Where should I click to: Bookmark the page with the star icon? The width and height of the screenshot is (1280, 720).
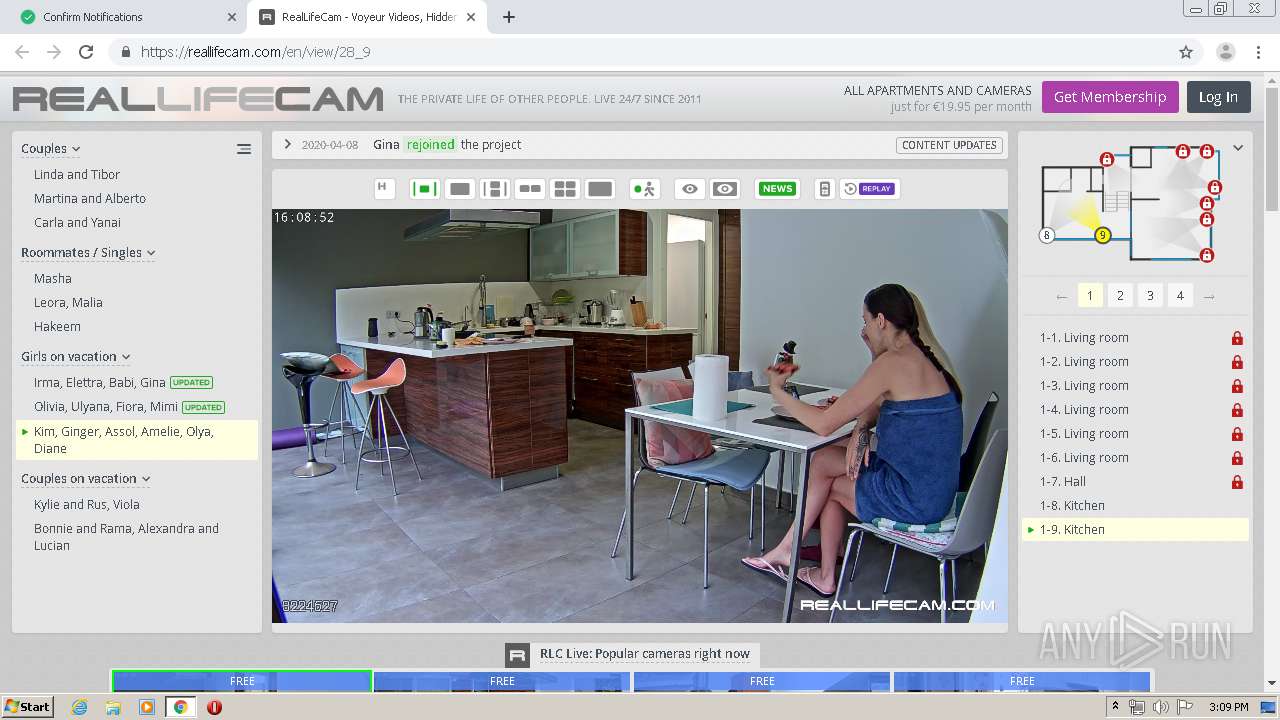[1186, 52]
